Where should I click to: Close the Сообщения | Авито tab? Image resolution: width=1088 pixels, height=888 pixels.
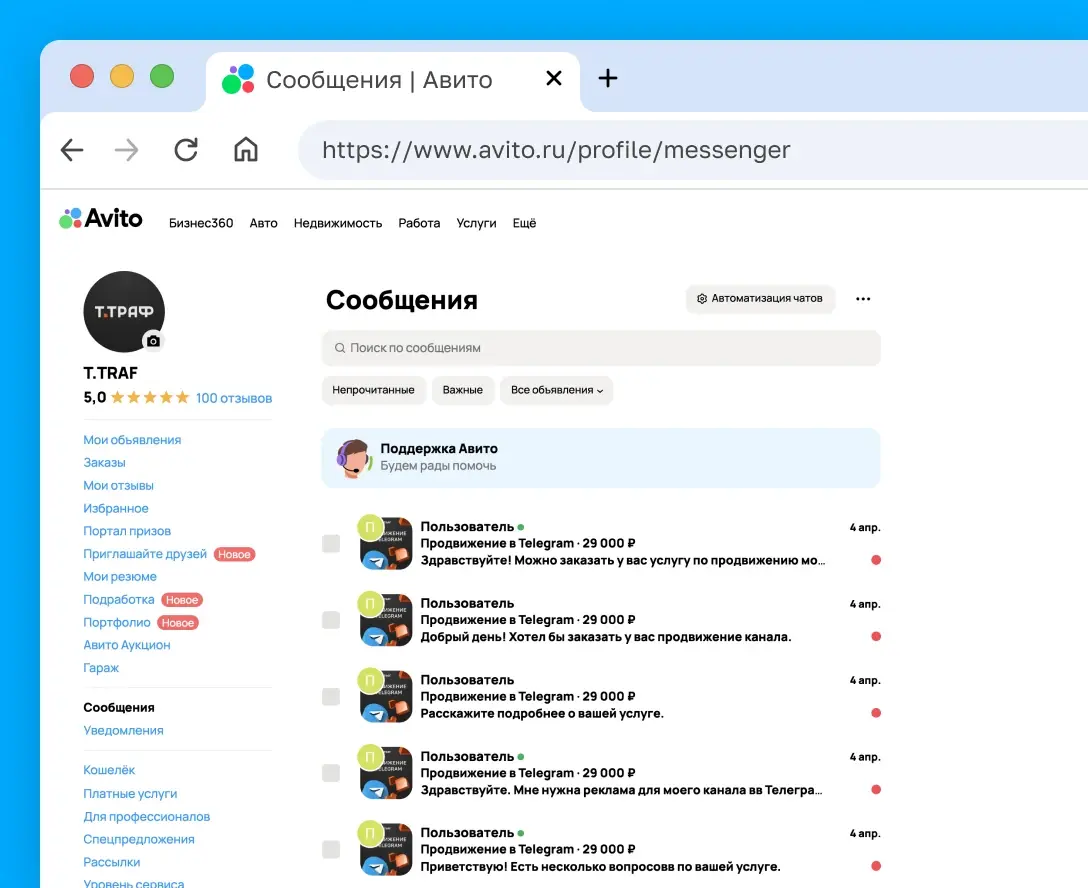point(554,78)
